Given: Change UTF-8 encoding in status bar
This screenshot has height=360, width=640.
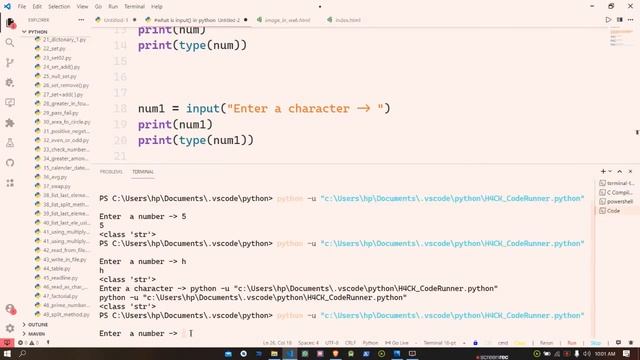Looking at the screenshot, I should tap(332, 343).
